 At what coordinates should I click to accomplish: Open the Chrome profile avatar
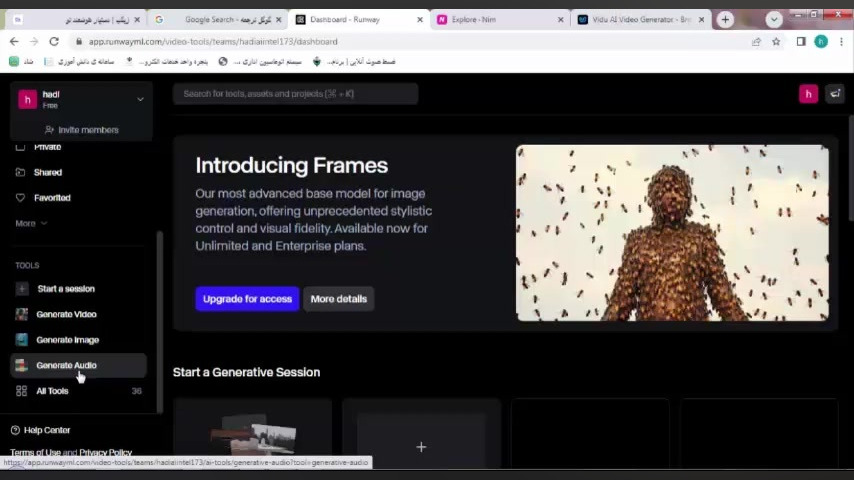[821, 41]
